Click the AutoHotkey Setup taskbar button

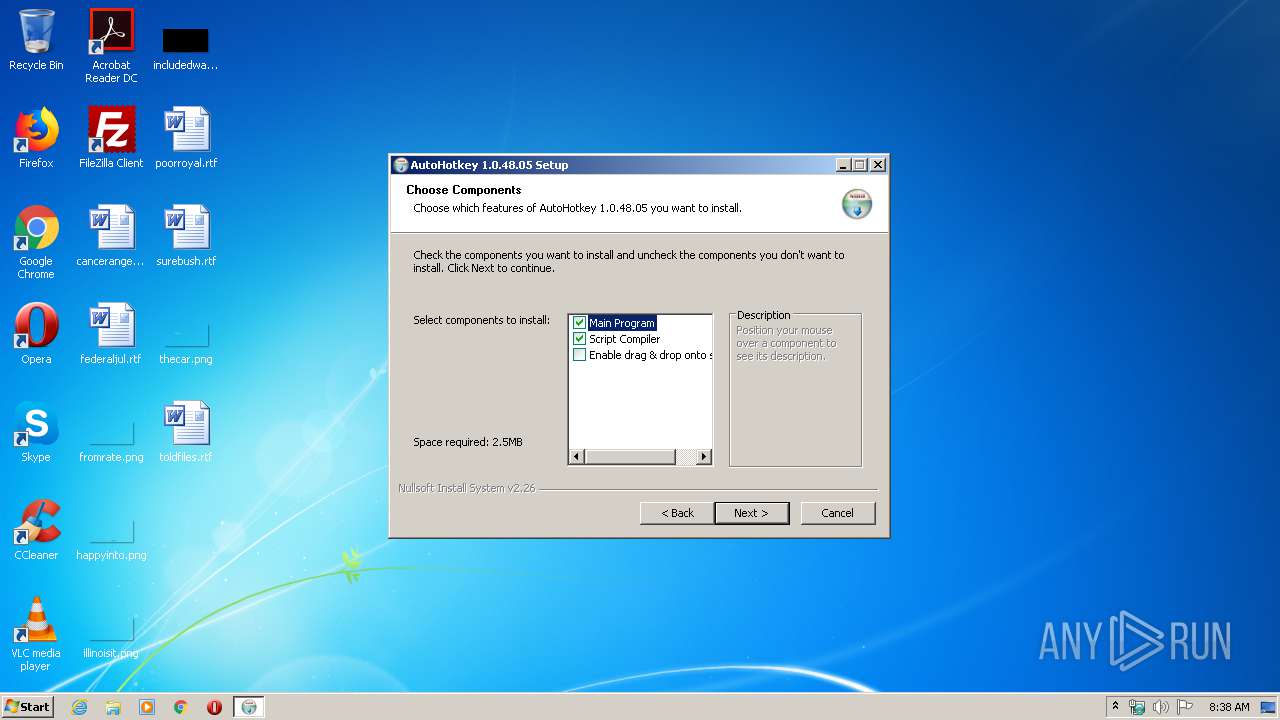click(x=249, y=707)
